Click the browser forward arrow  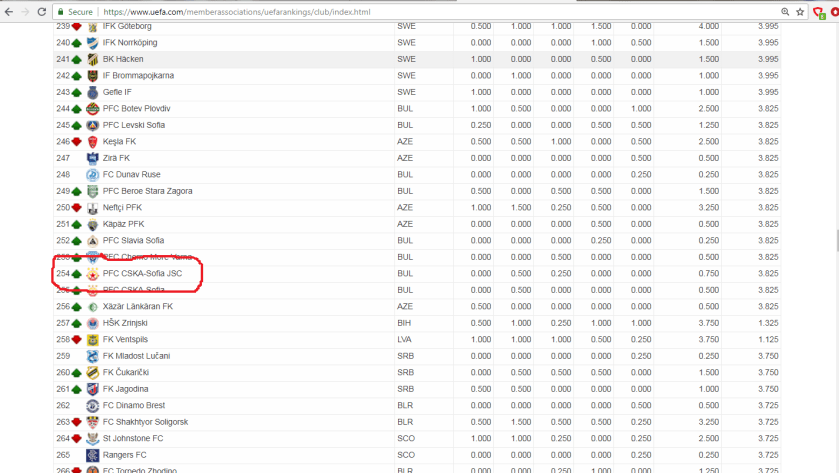click(x=25, y=11)
